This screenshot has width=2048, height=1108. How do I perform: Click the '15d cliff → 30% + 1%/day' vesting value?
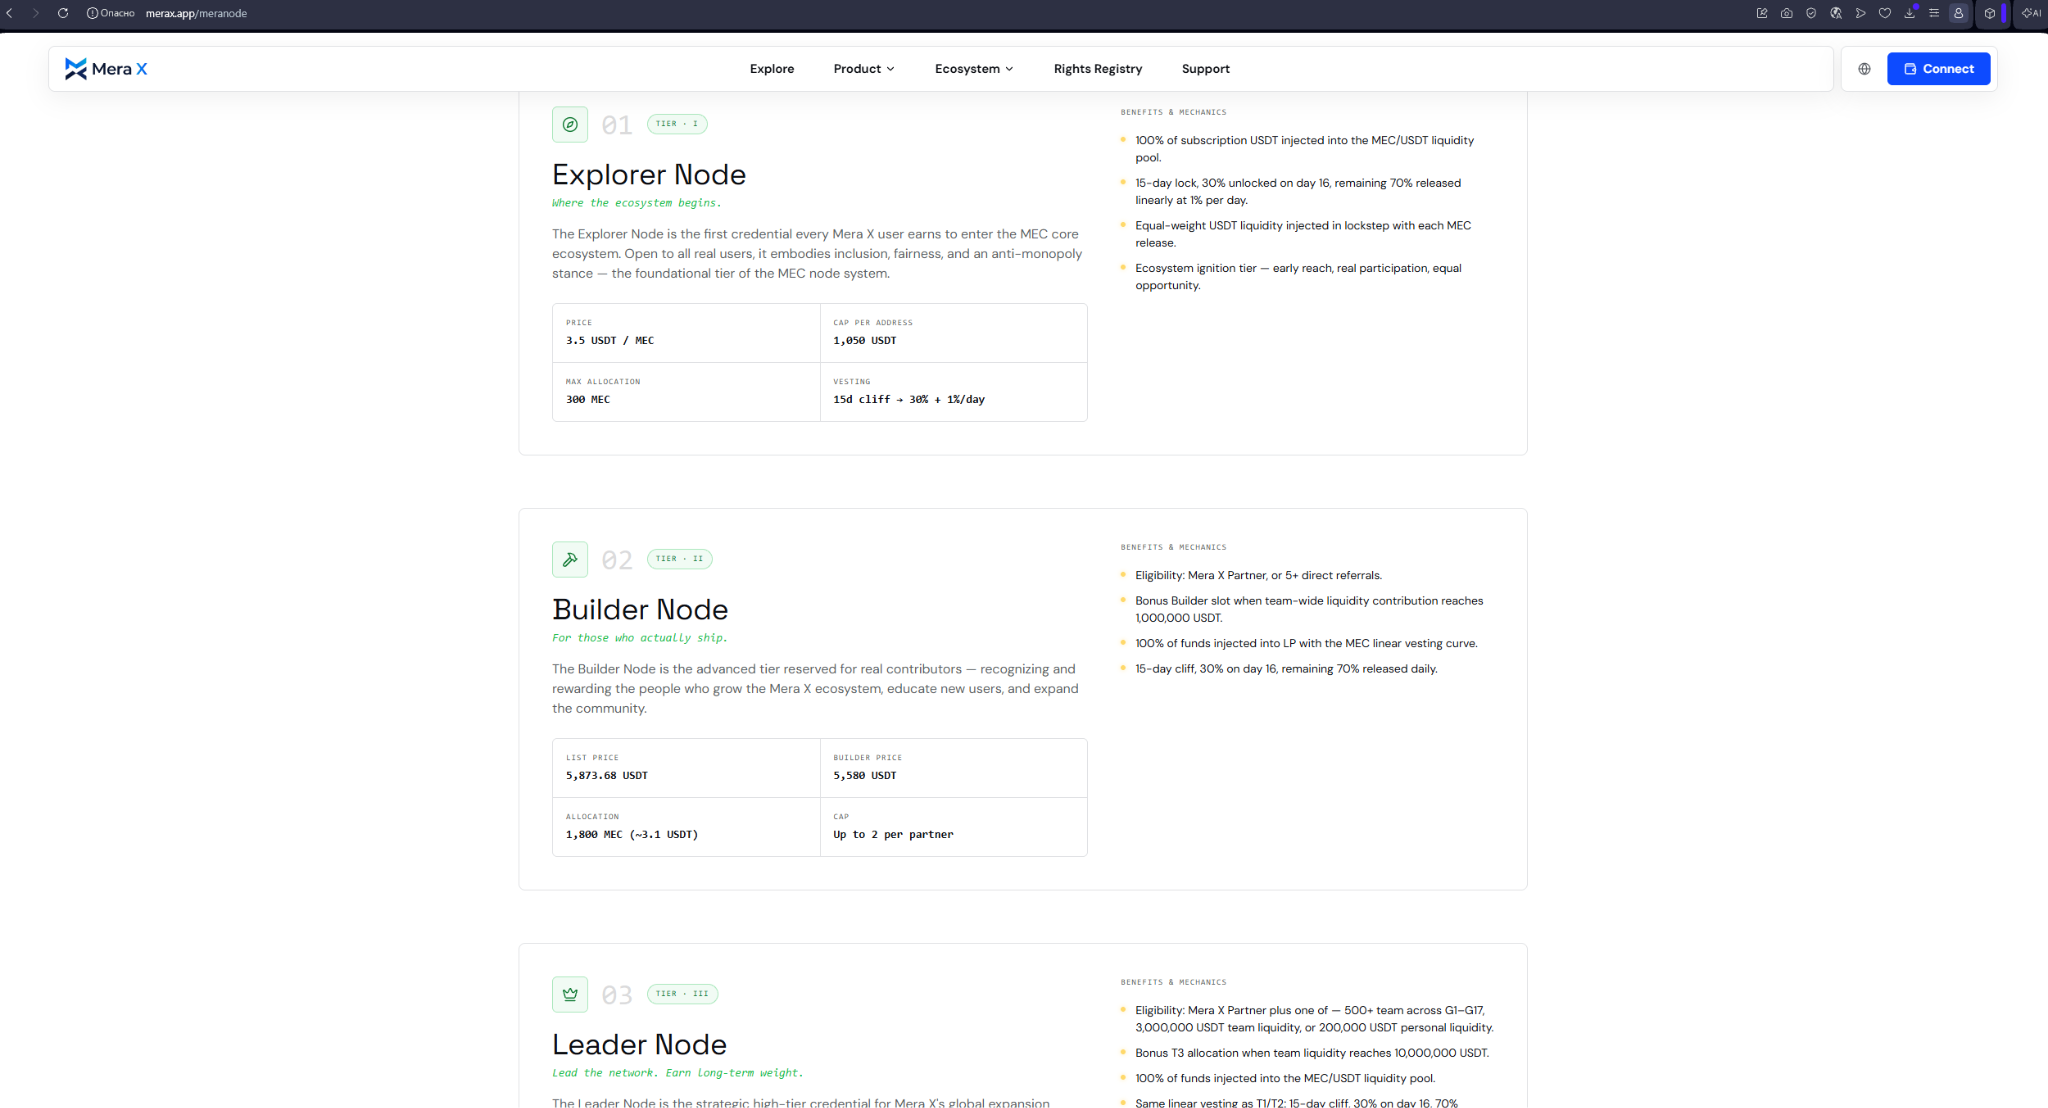tap(909, 400)
